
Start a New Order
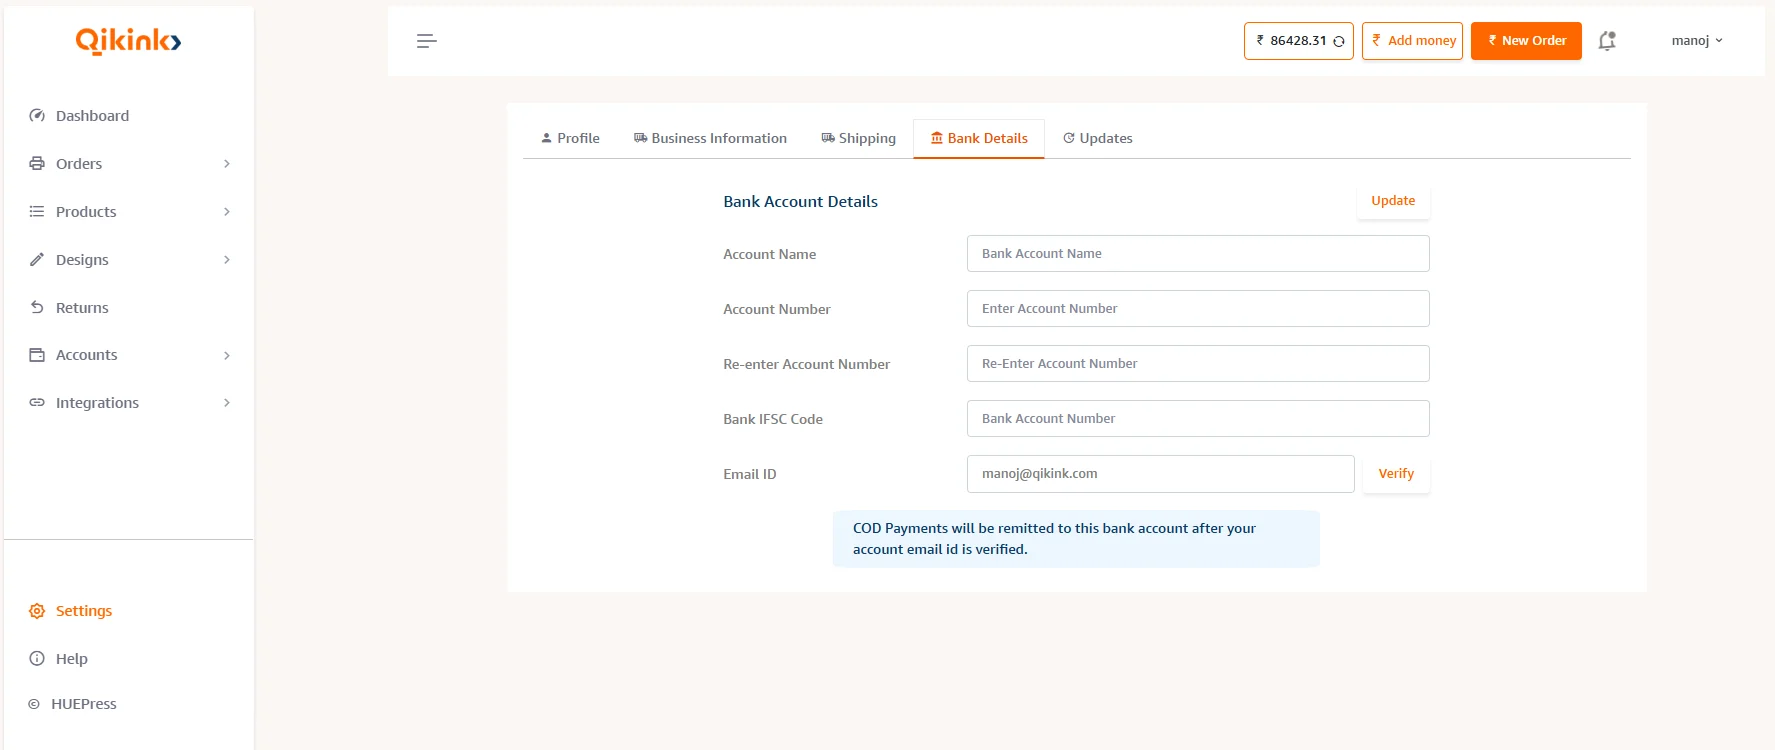(1526, 41)
